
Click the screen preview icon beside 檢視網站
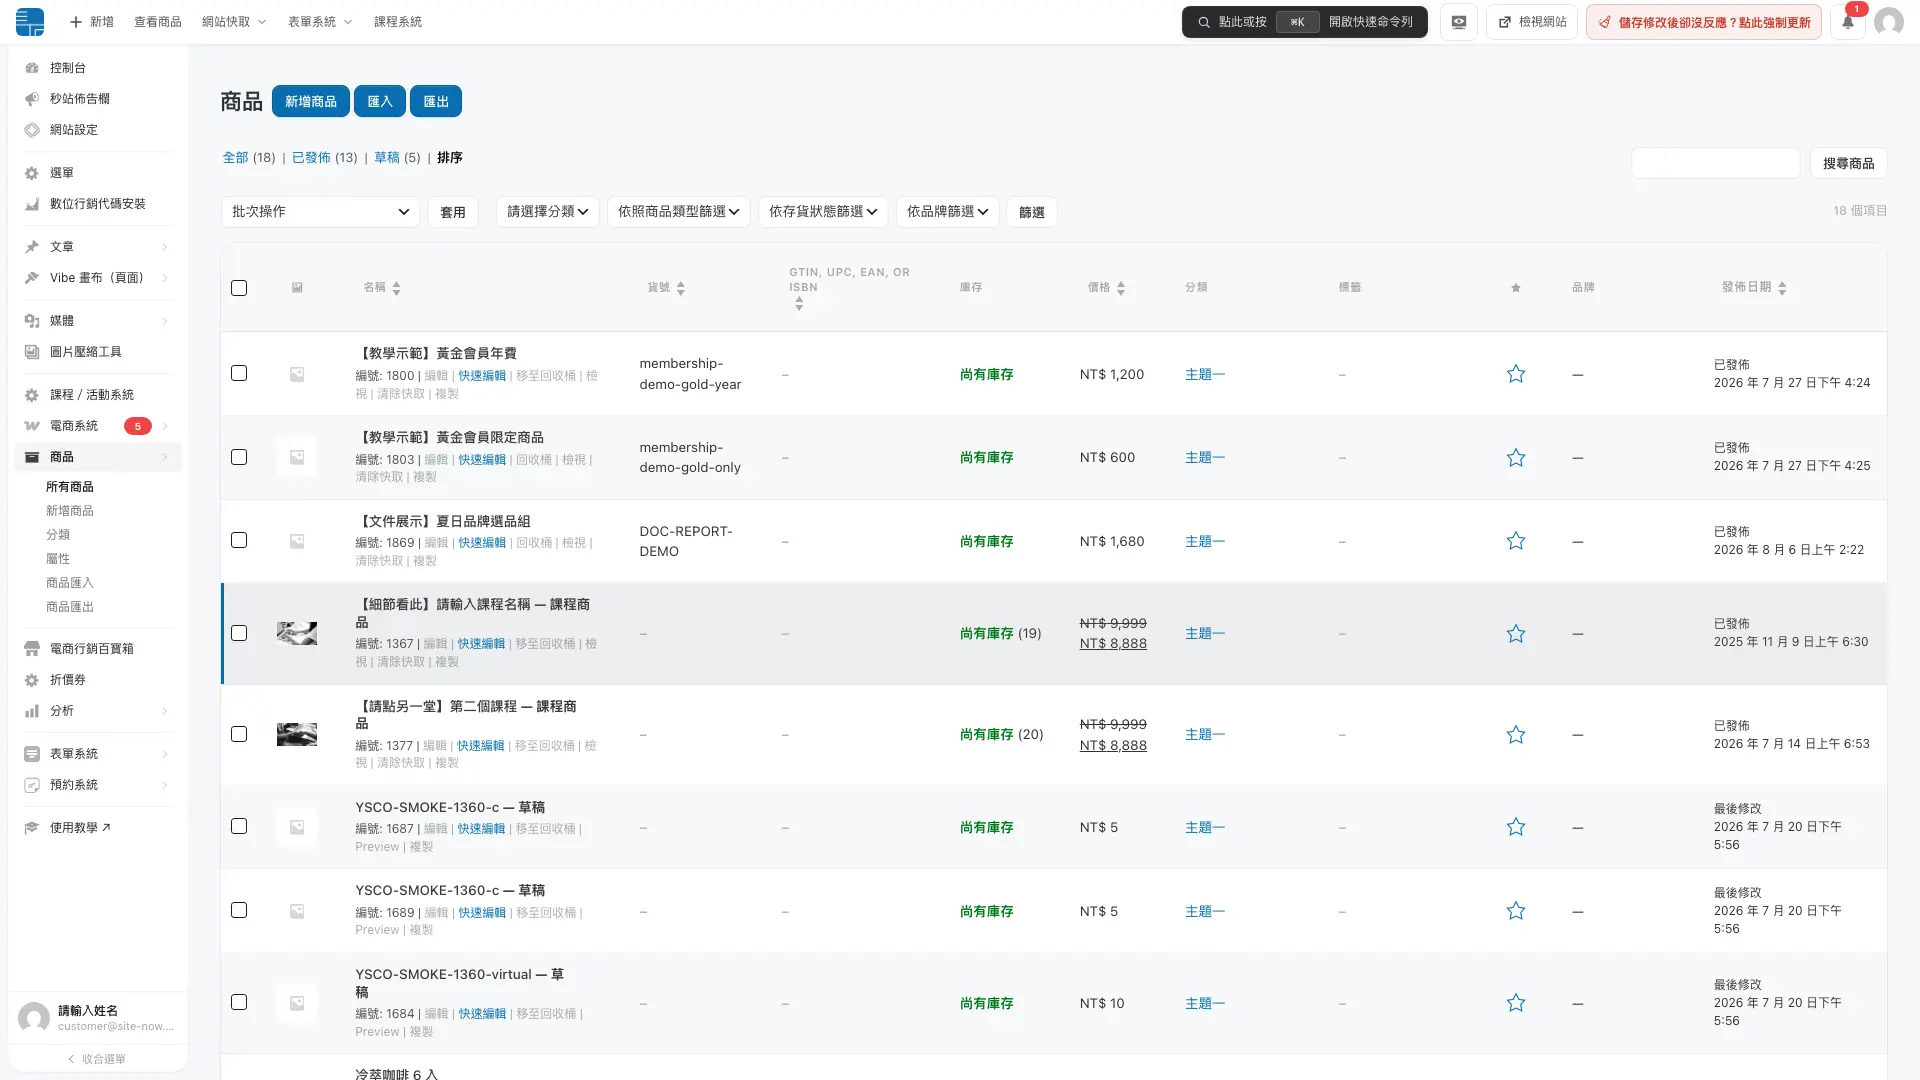1459,22
